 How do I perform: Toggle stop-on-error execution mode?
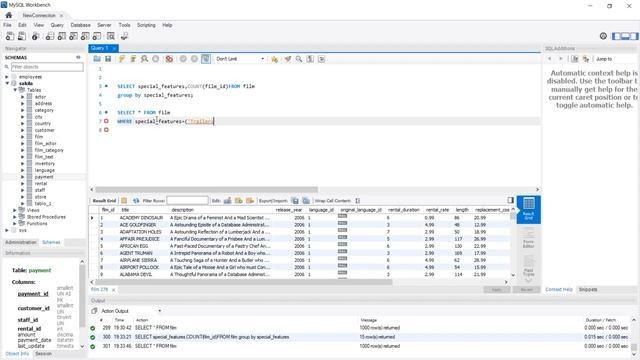click(x=169, y=59)
